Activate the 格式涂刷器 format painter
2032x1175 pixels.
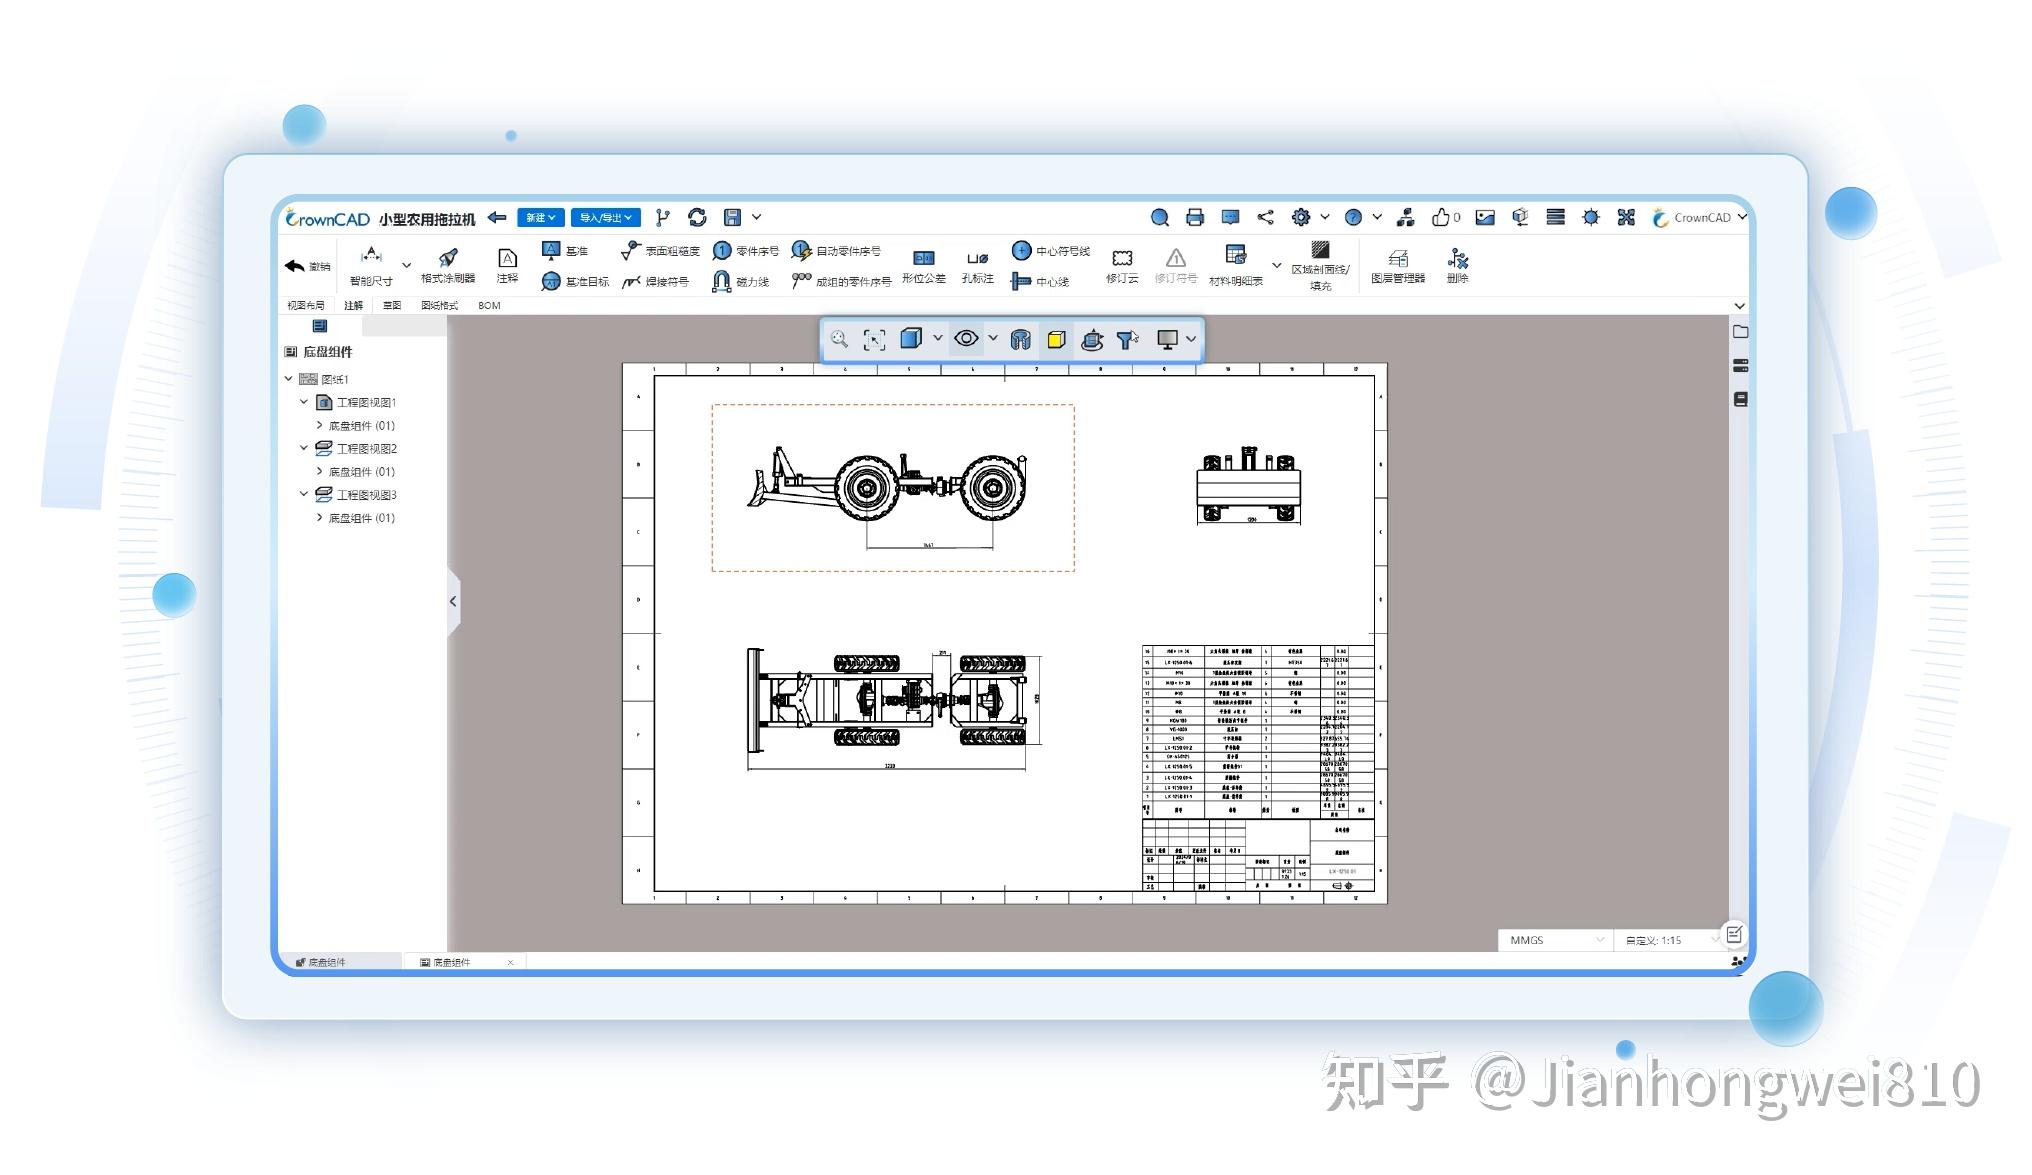point(448,263)
